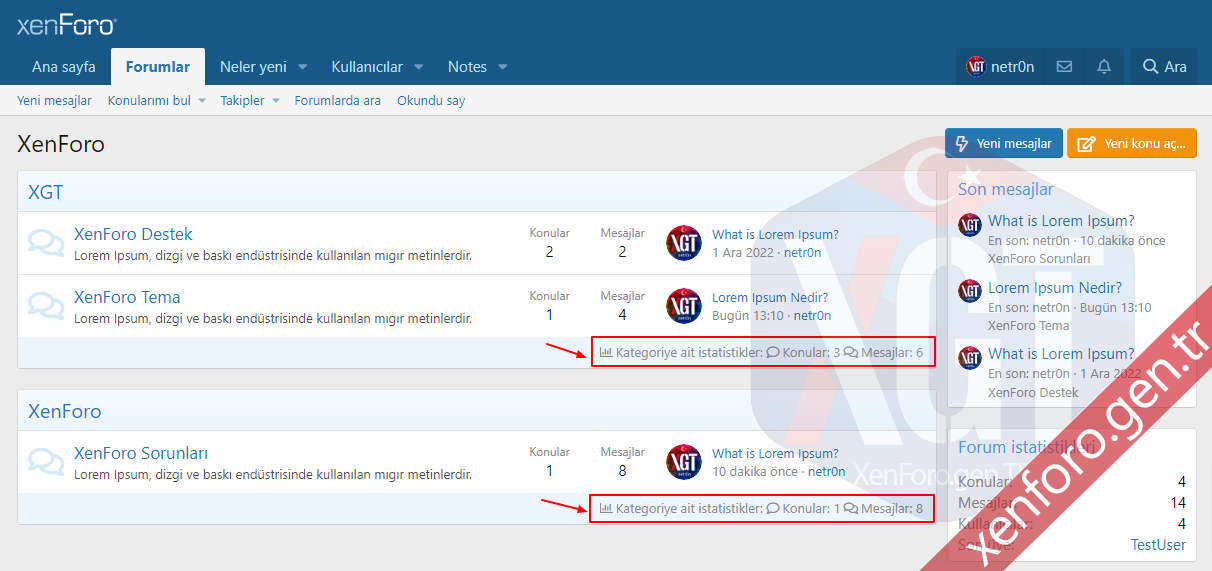Go to the Ana sayfa tab
This screenshot has height=571, width=1212.
[x=64, y=67]
